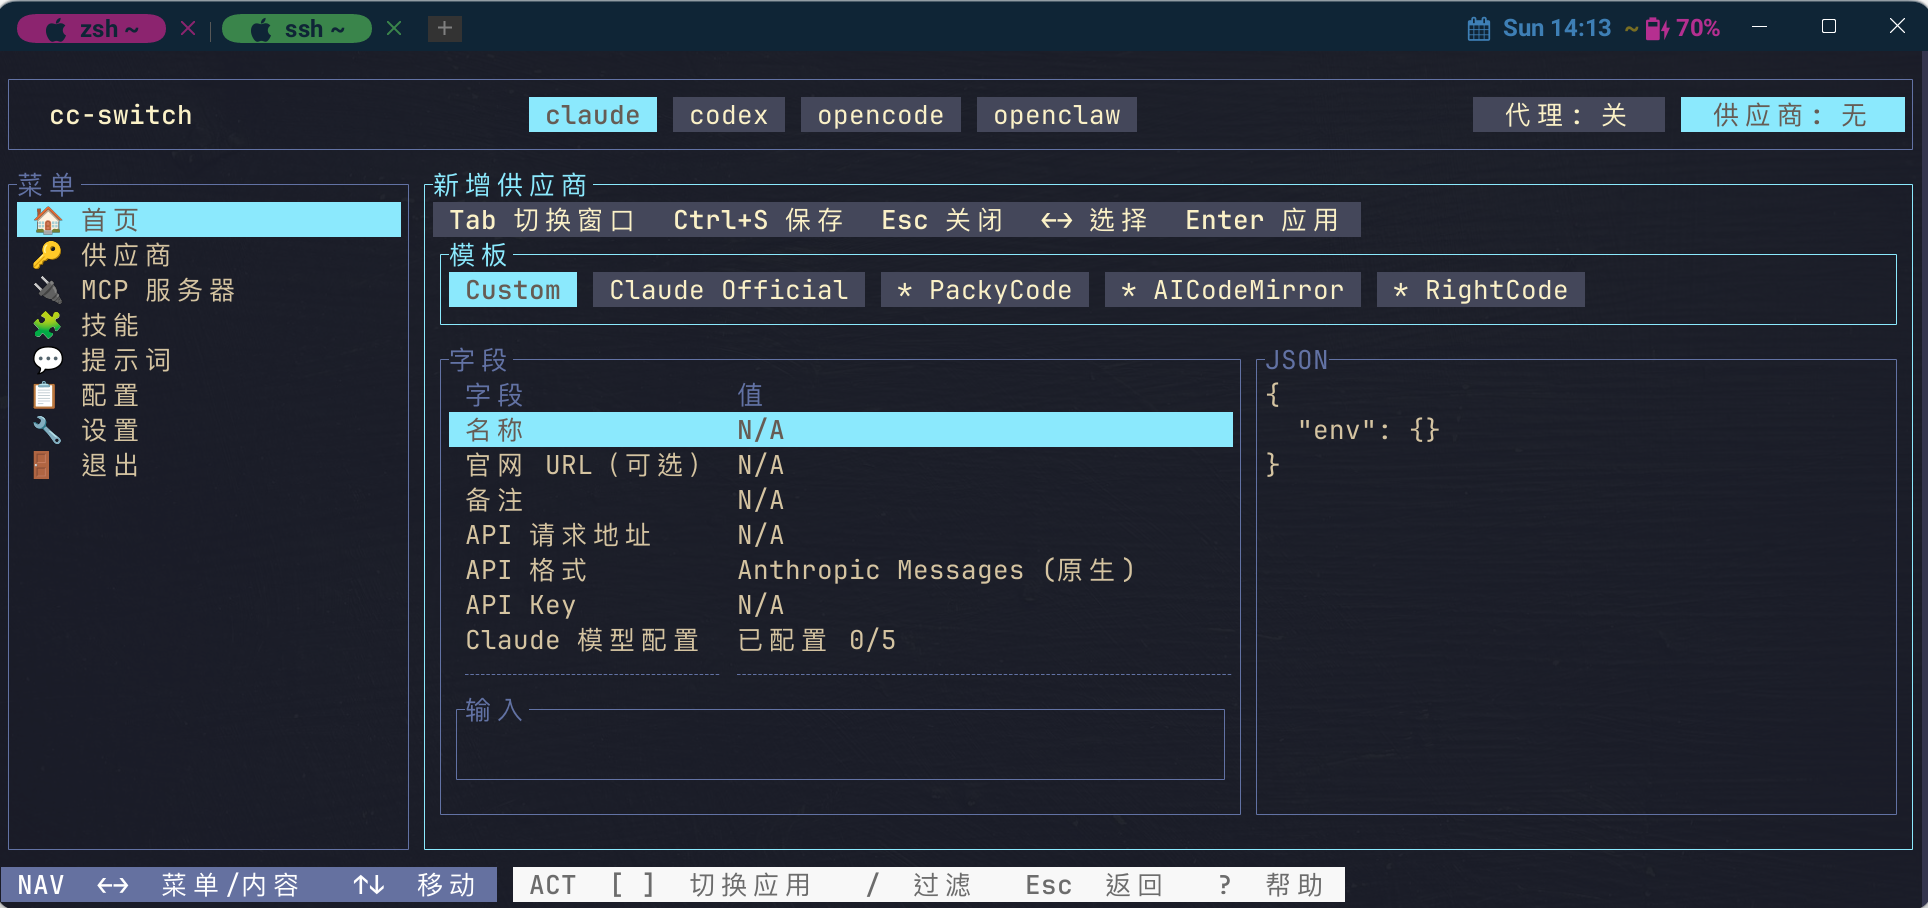Click the puzzle icon for 技能
The width and height of the screenshot is (1928, 908).
coord(46,324)
